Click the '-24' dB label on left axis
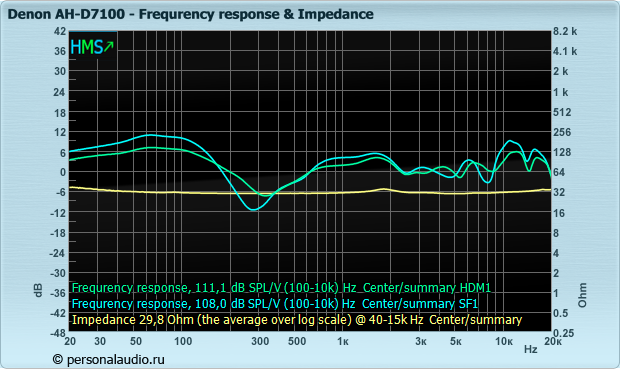This screenshot has width=620, height=369. coord(58,253)
